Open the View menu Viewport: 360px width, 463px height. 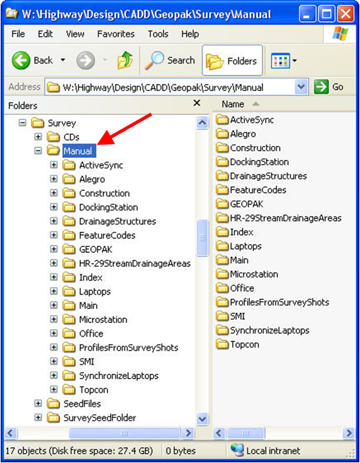pyautogui.click(x=75, y=34)
